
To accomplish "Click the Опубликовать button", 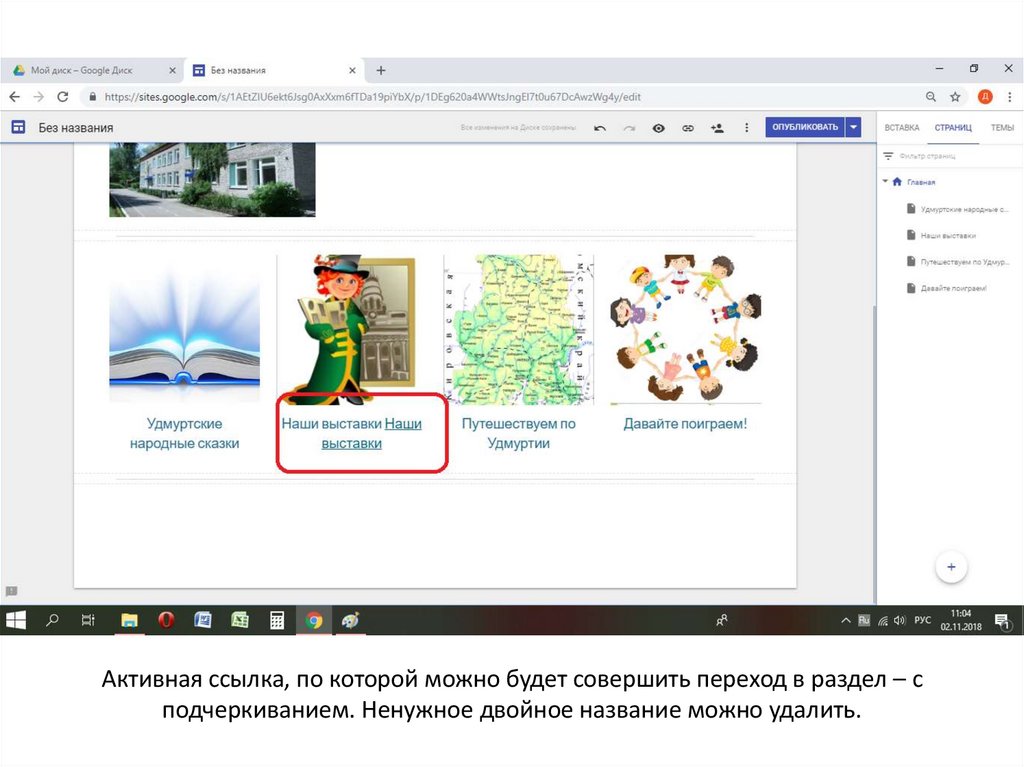I will tap(805, 127).
